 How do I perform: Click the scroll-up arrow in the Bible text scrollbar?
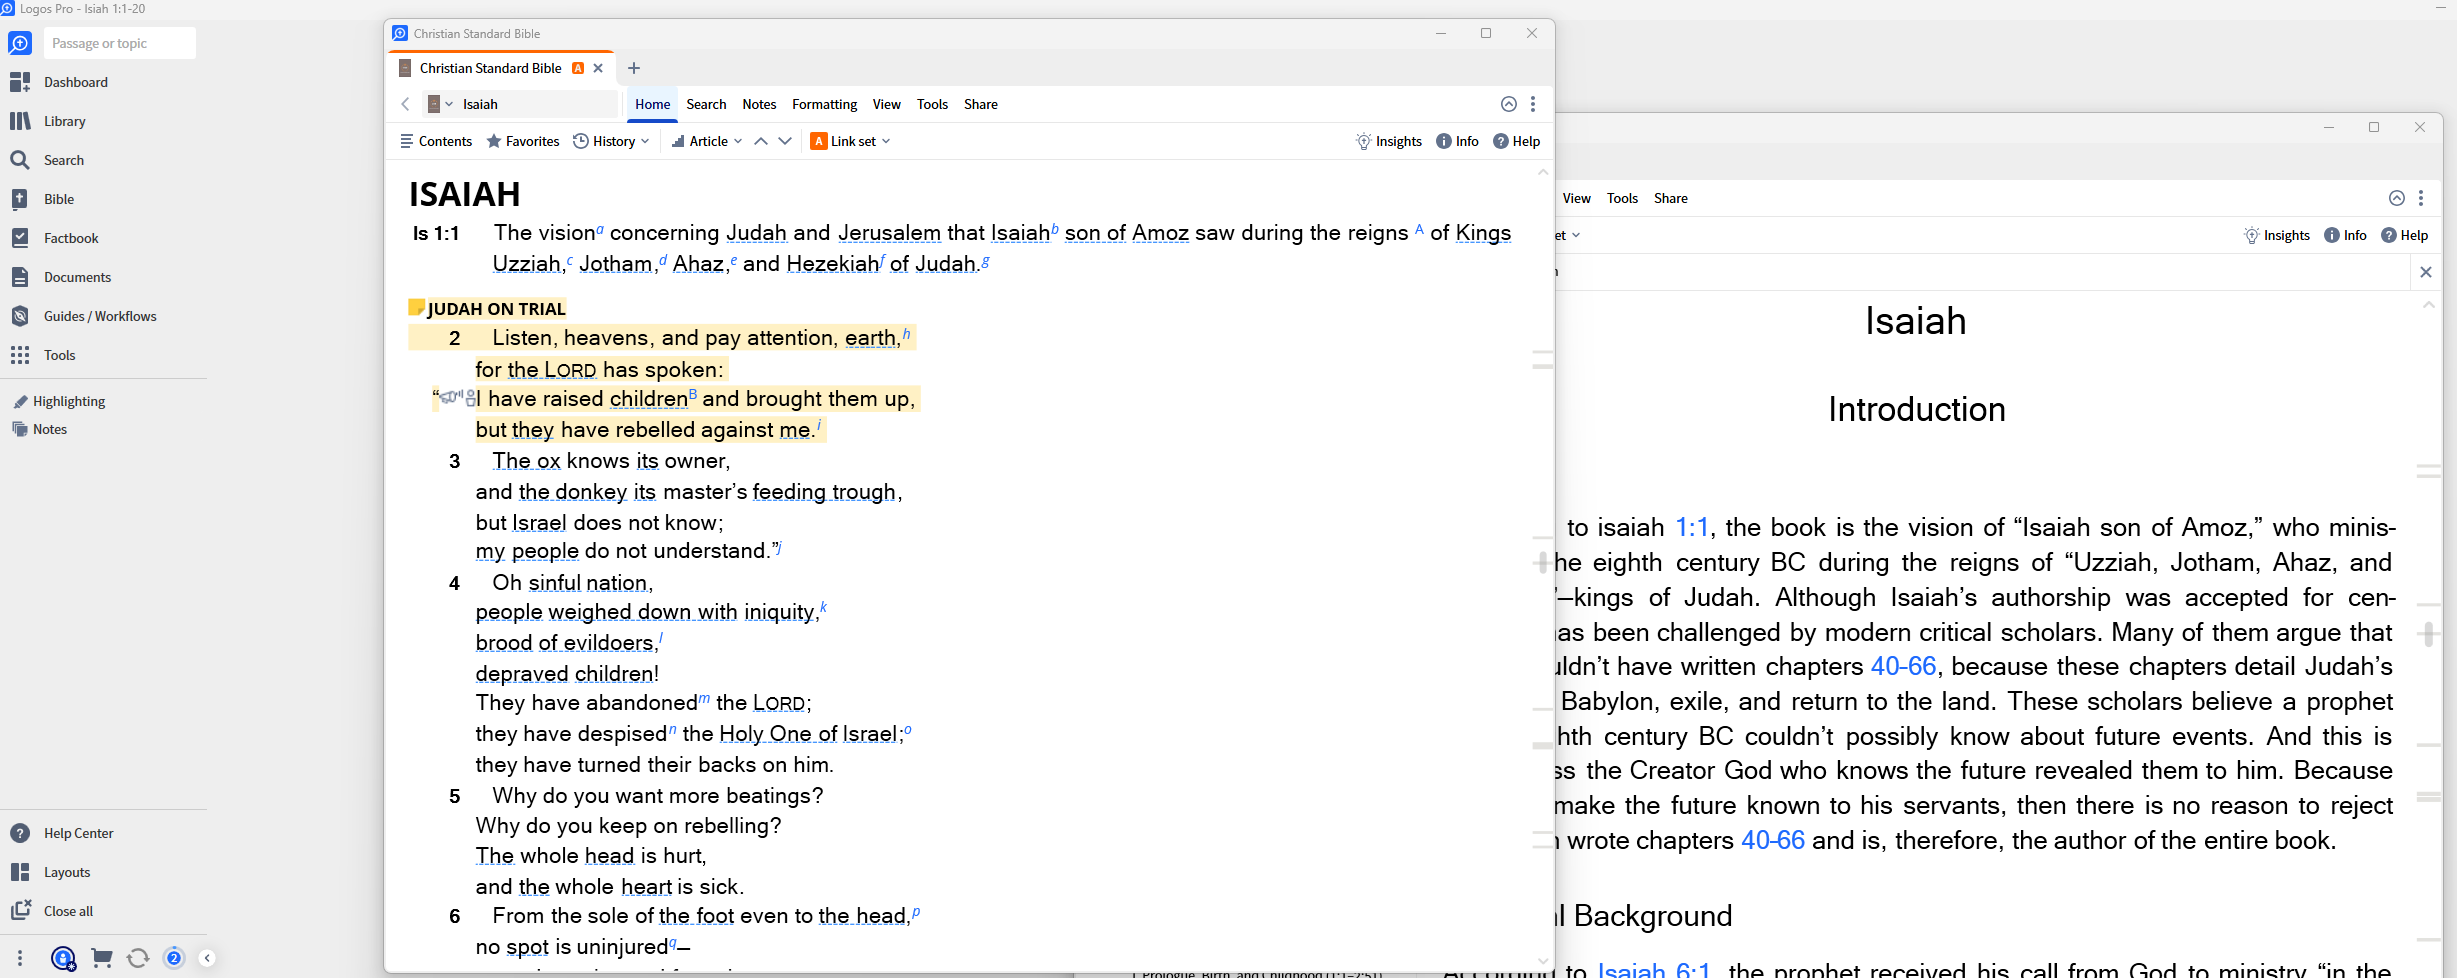1543,172
